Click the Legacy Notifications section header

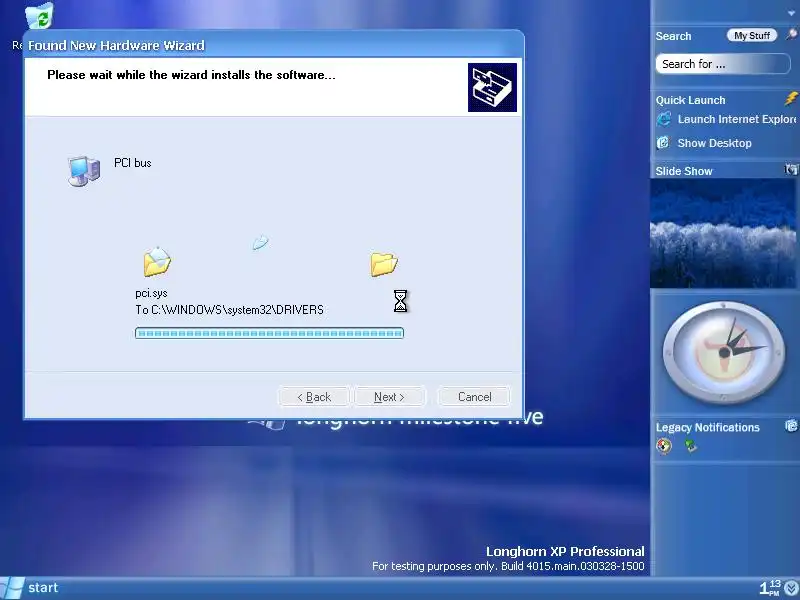tap(707, 428)
